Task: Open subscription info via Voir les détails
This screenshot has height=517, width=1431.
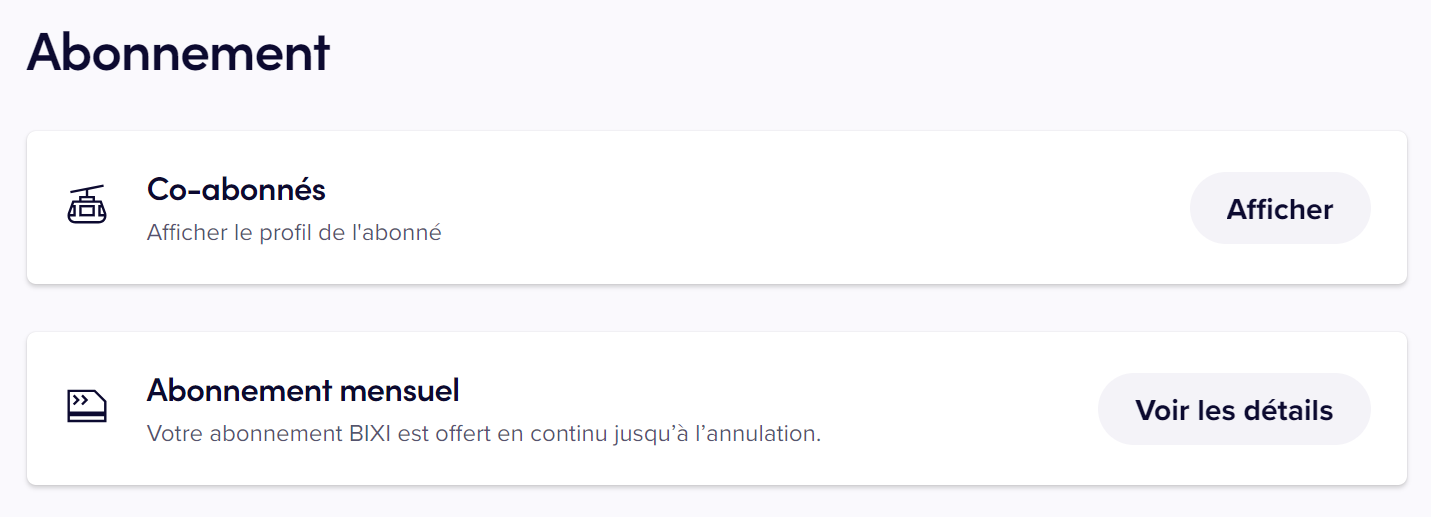Action: pyautogui.click(x=1234, y=409)
